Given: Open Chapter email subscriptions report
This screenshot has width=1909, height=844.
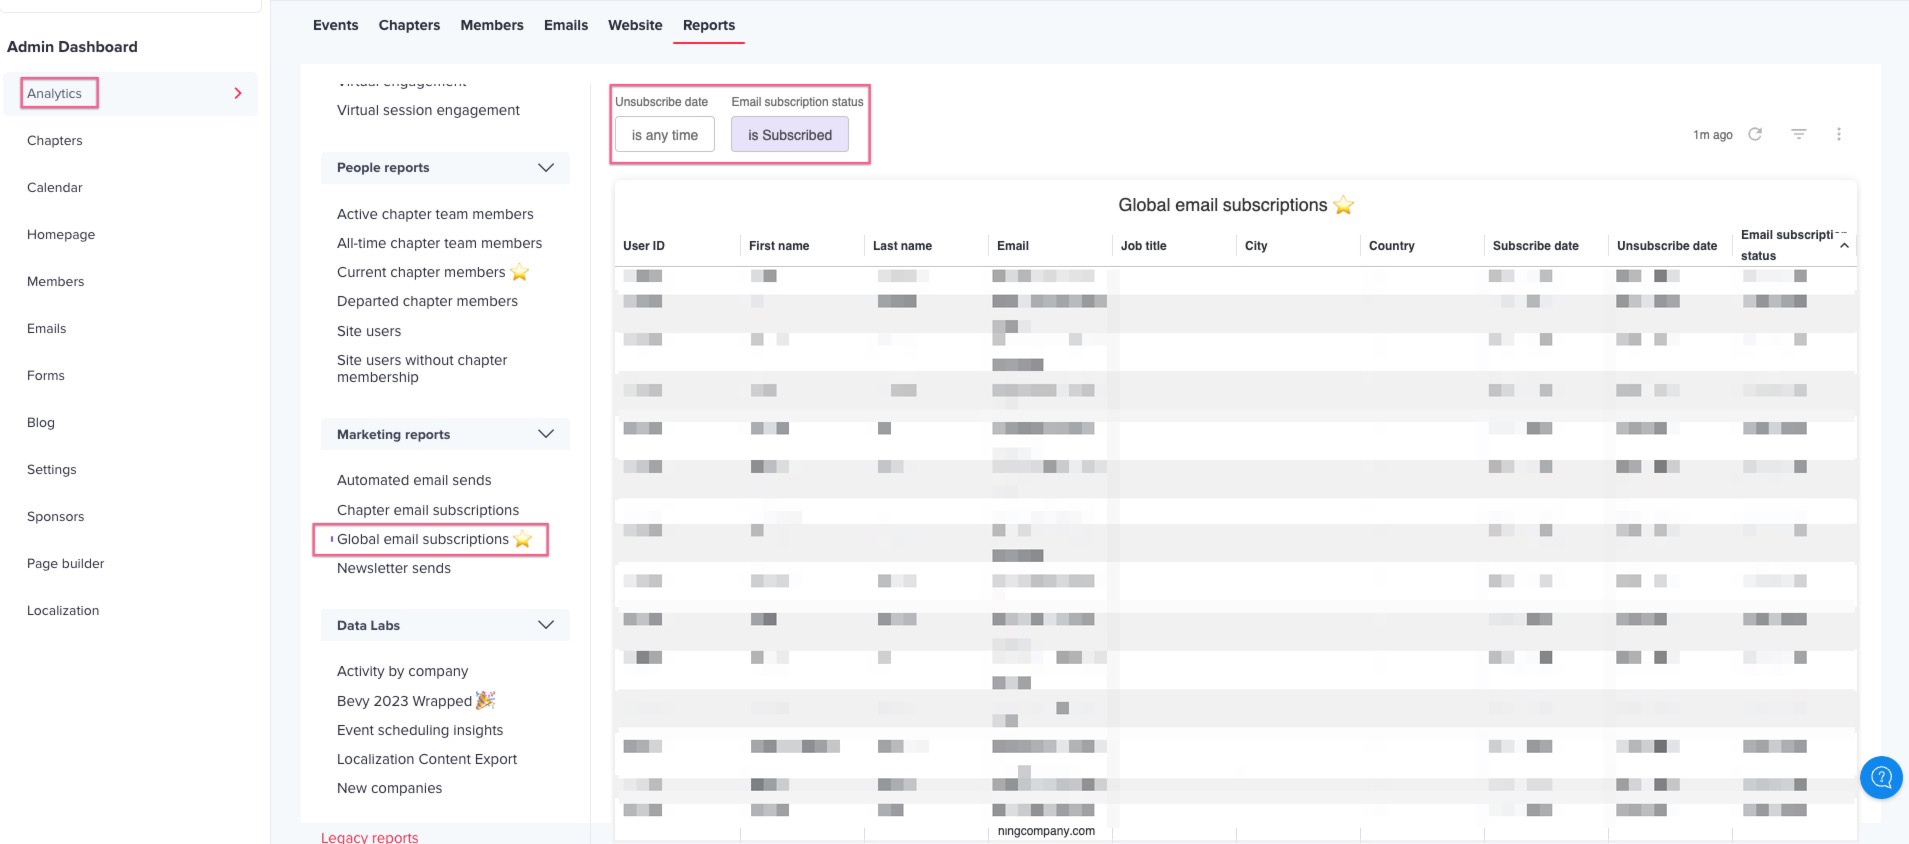Looking at the screenshot, I should 427,510.
